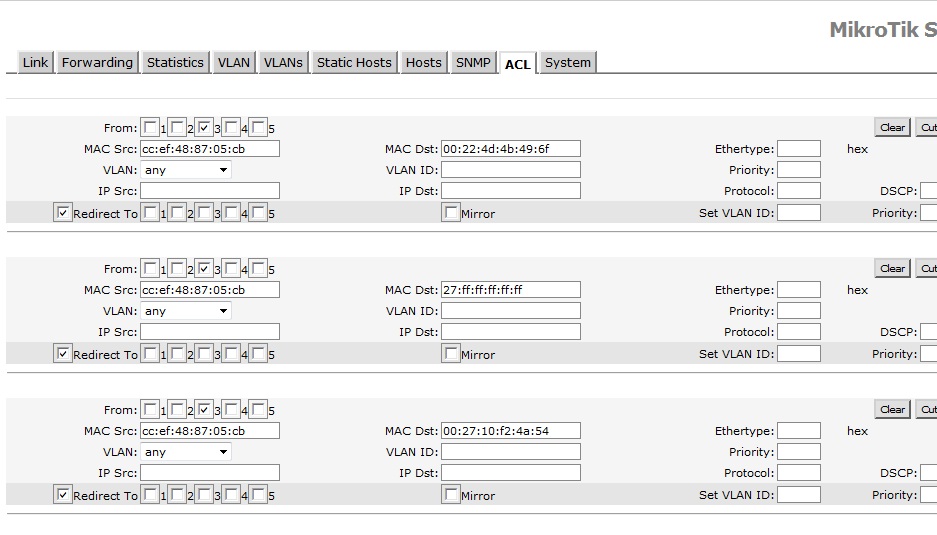Check Redirect To port 5 in third rule

(258, 495)
